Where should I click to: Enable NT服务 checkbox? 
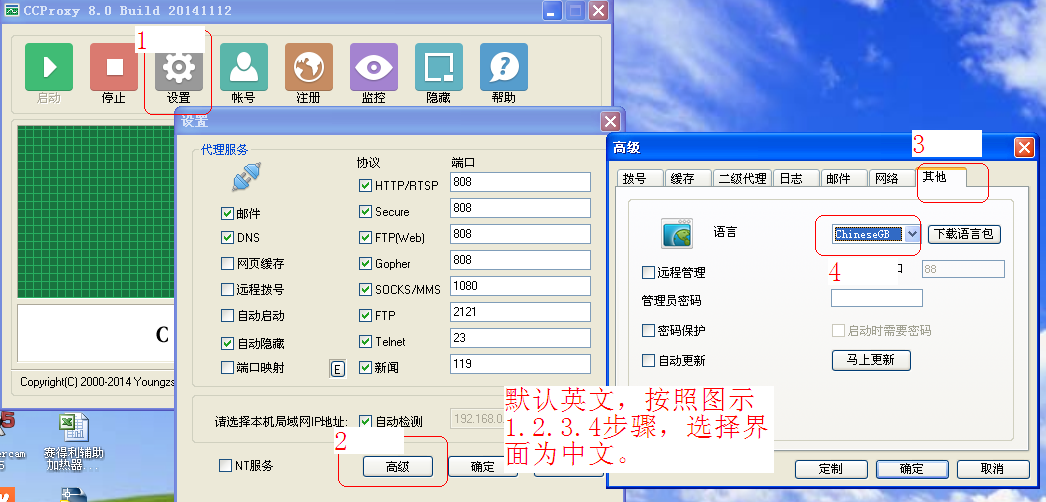tap(225, 465)
